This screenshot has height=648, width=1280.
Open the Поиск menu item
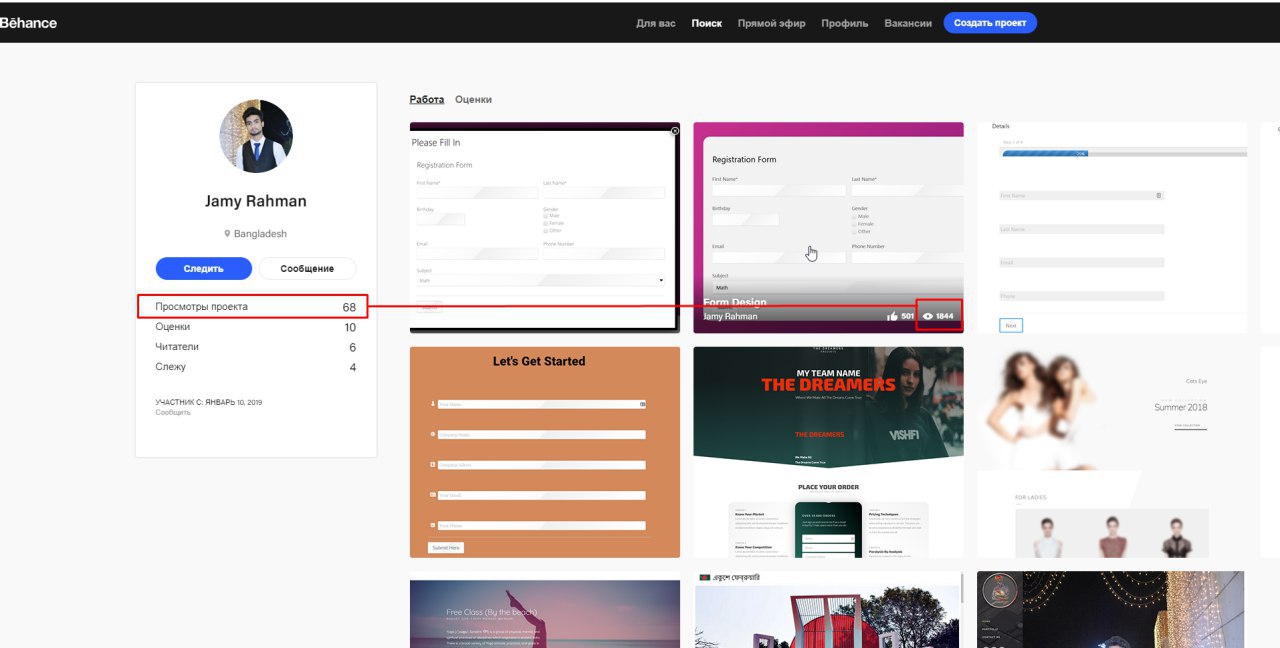(x=707, y=23)
